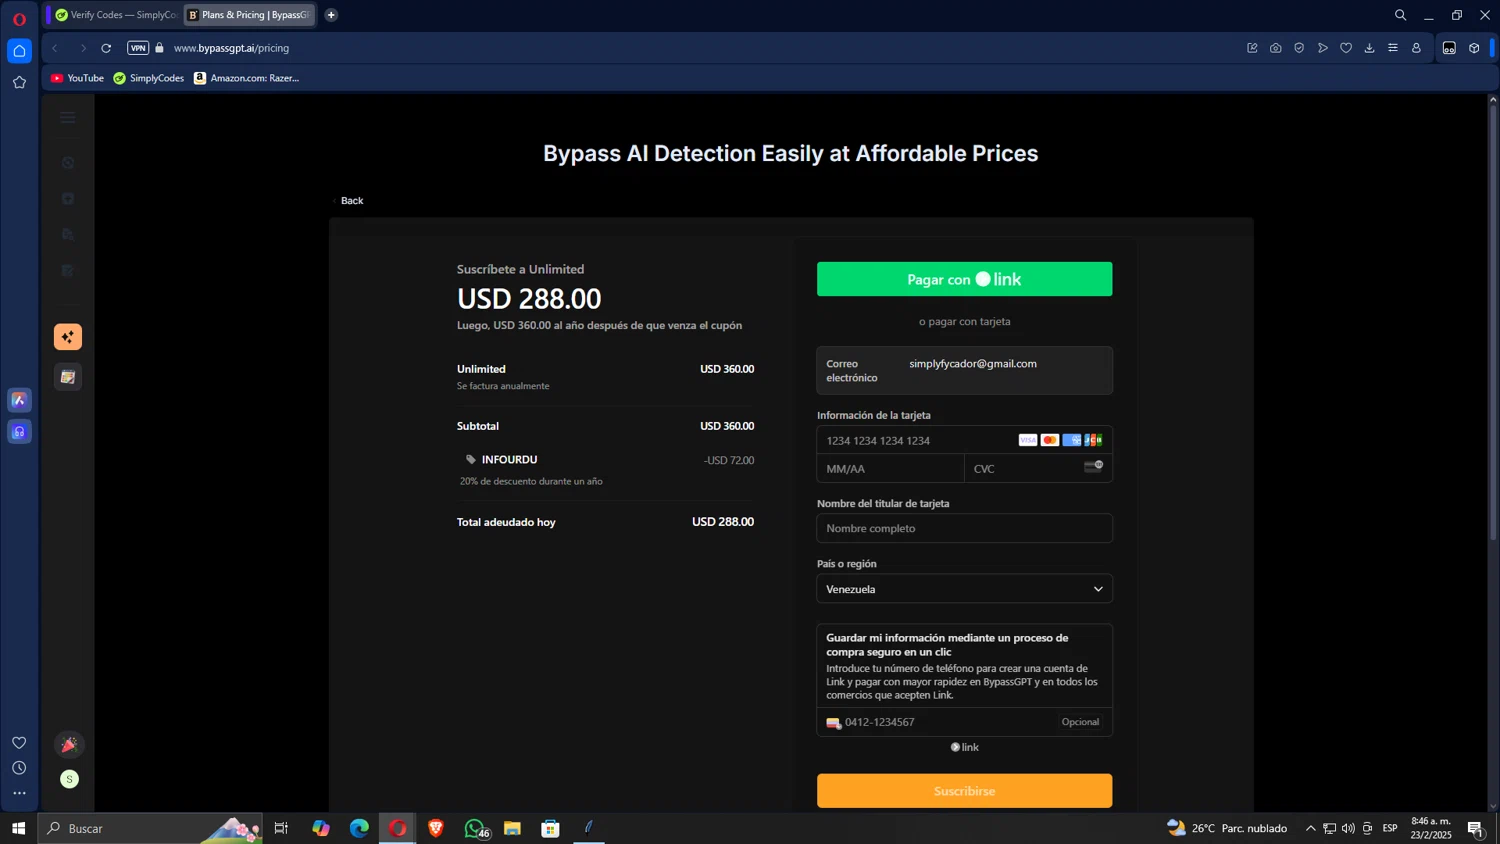Open WhatsApp from the taskbar
1500x844 pixels.
(475, 828)
